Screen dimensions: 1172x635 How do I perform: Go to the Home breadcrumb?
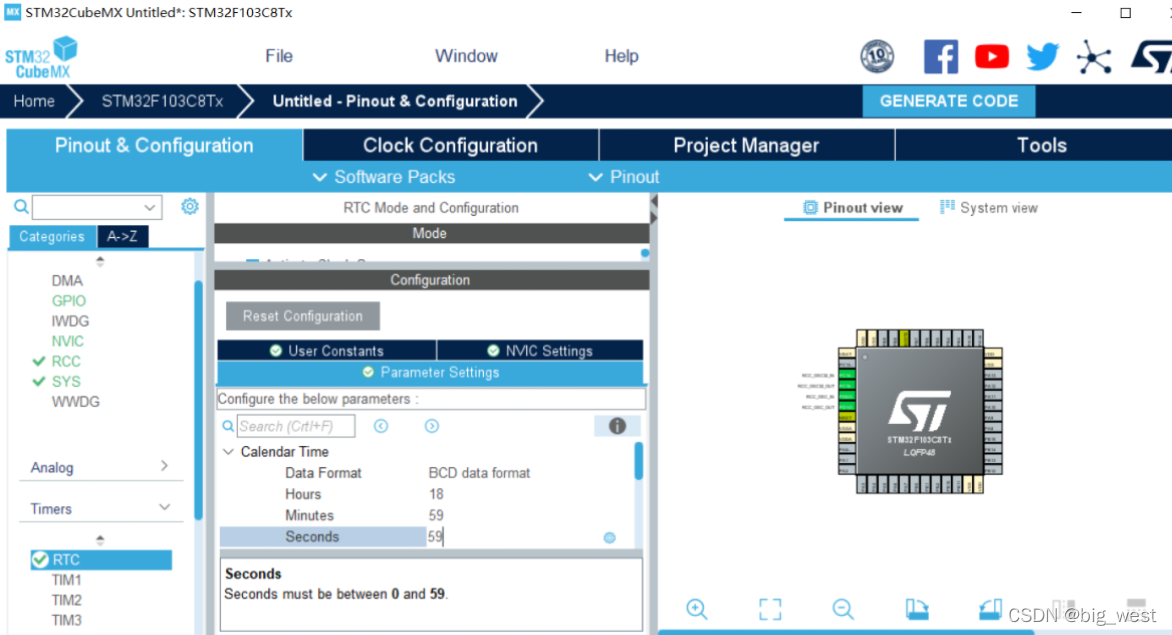tap(34, 101)
